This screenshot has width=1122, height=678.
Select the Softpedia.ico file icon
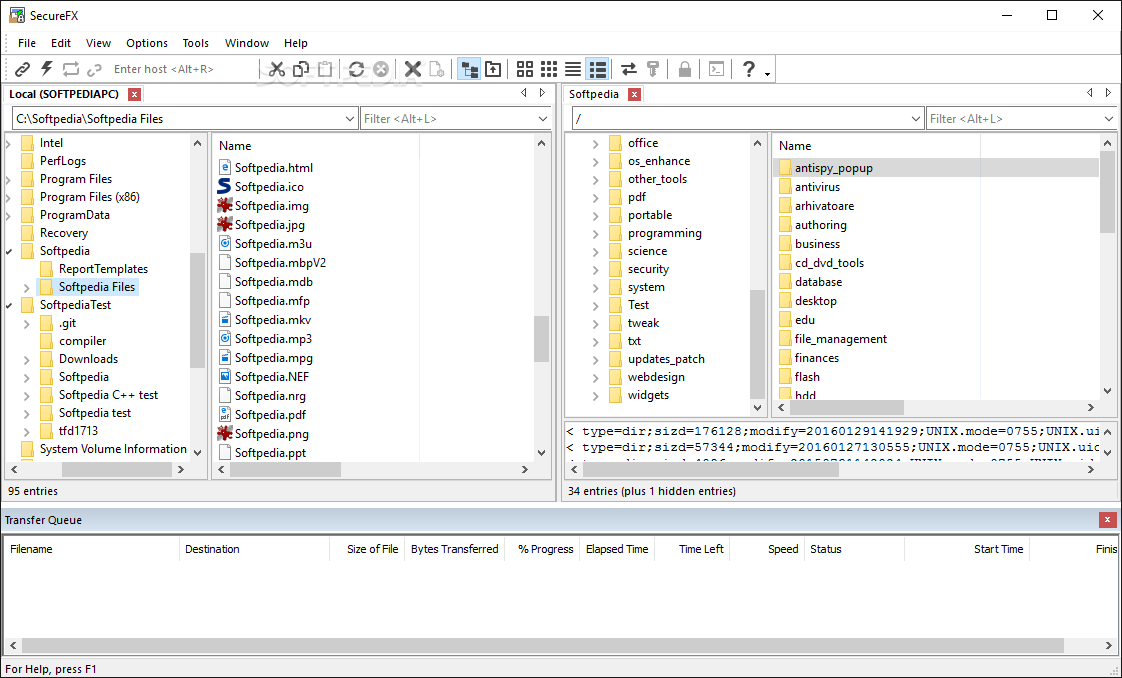225,187
